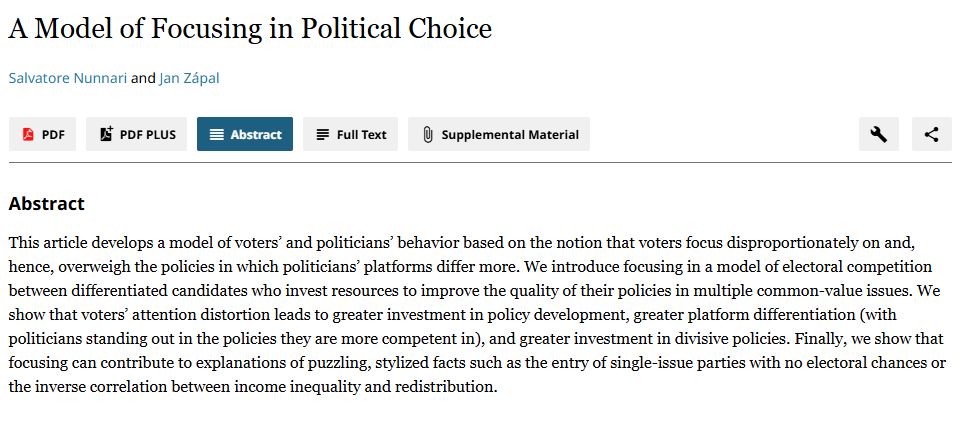Click the paperclip icon for Supplemental Material

coord(427,134)
